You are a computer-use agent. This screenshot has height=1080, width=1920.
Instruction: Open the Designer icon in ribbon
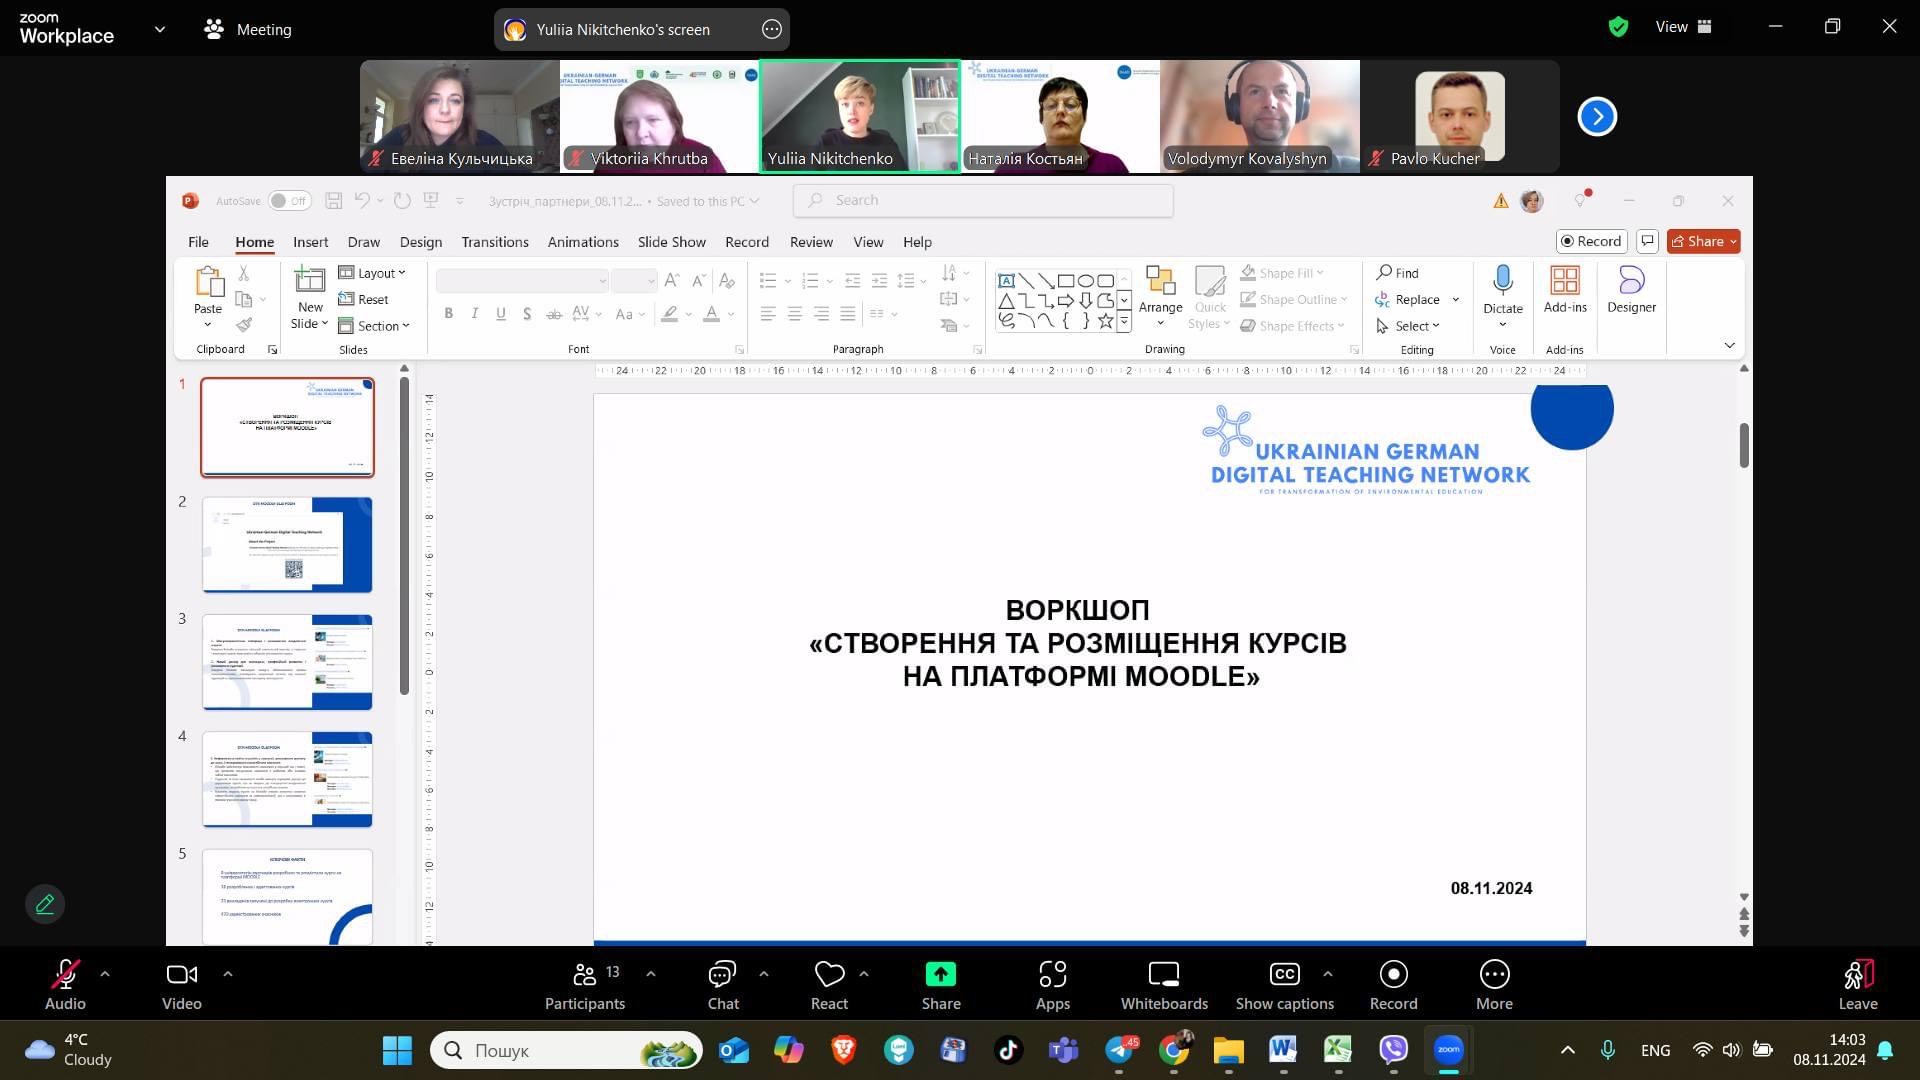tap(1631, 281)
